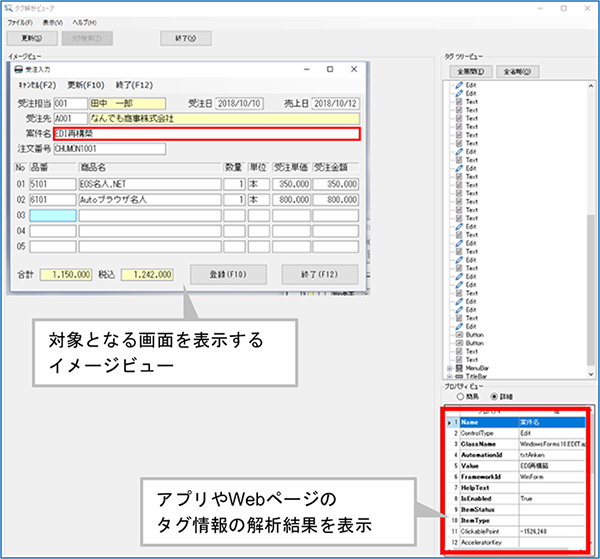Click the 全展開 button above tag tree
This screenshot has width=600, height=559.
[470, 71]
